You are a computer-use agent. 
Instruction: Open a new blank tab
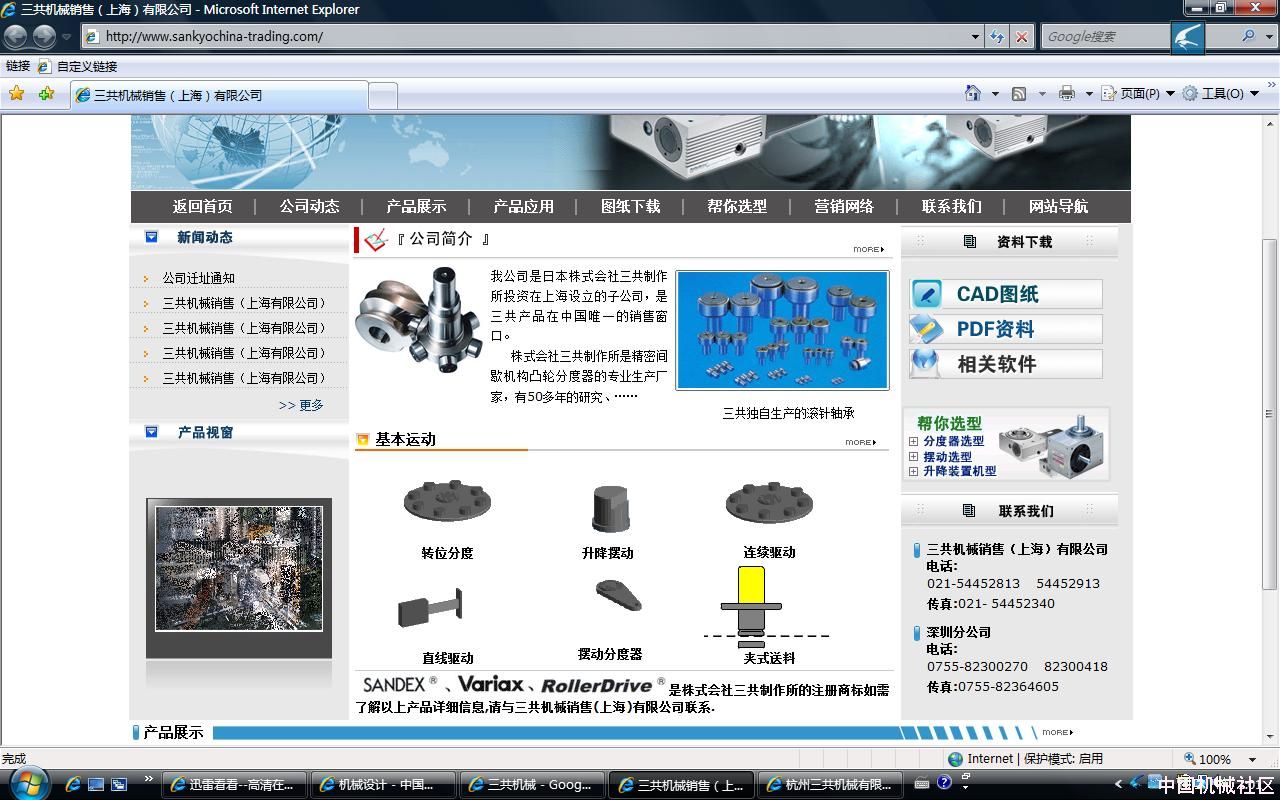coord(383,96)
